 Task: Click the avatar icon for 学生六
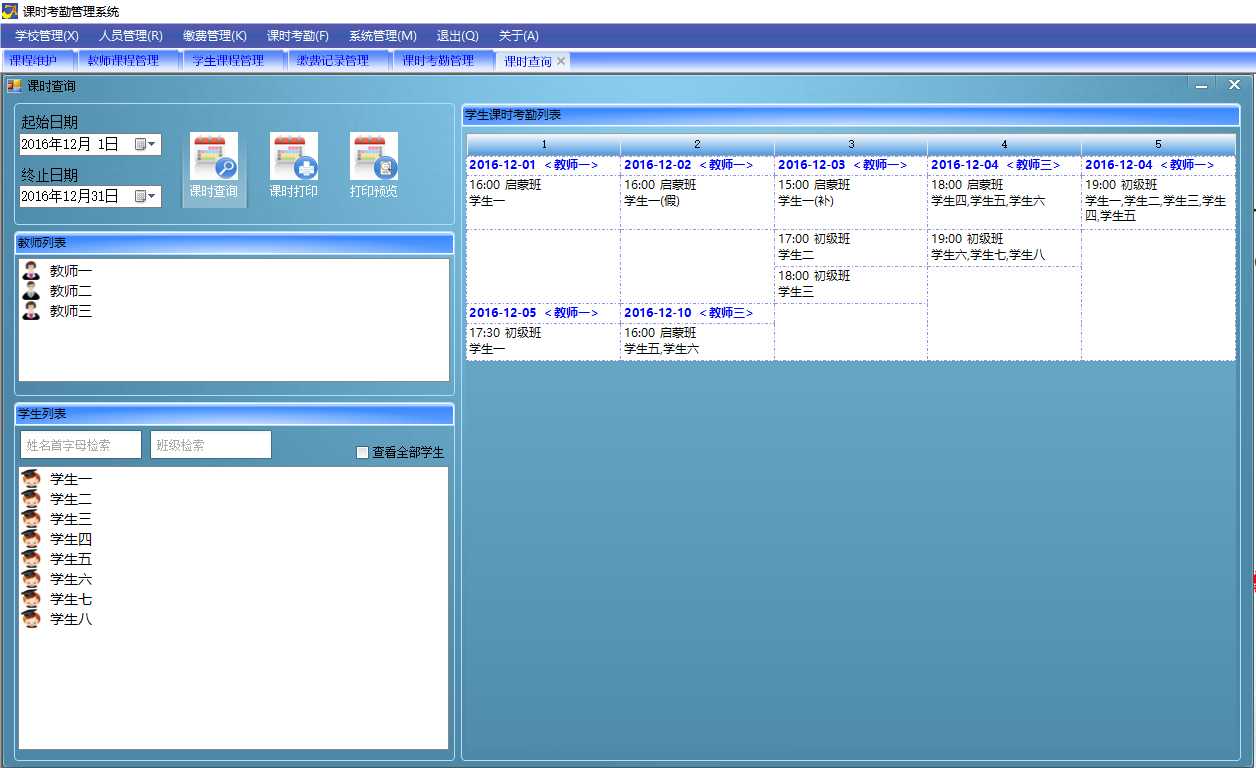tap(31, 579)
